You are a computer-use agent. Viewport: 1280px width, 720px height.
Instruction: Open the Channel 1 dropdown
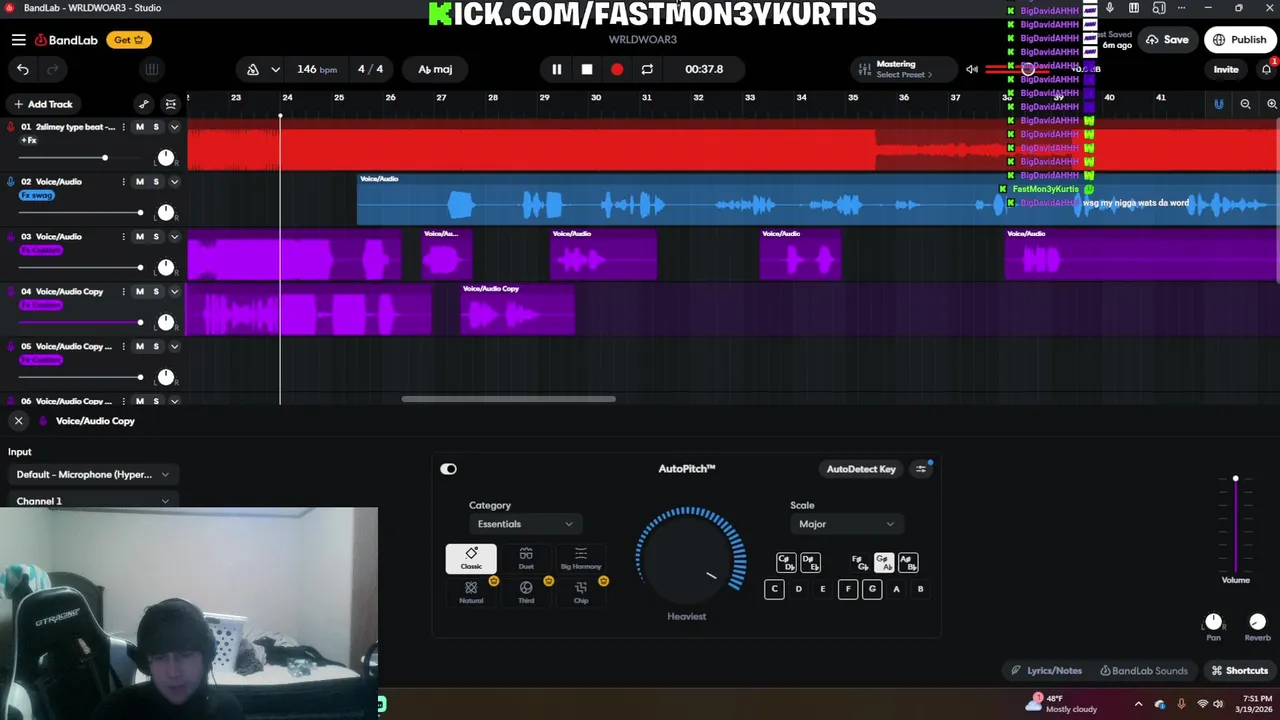[x=92, y=501]
